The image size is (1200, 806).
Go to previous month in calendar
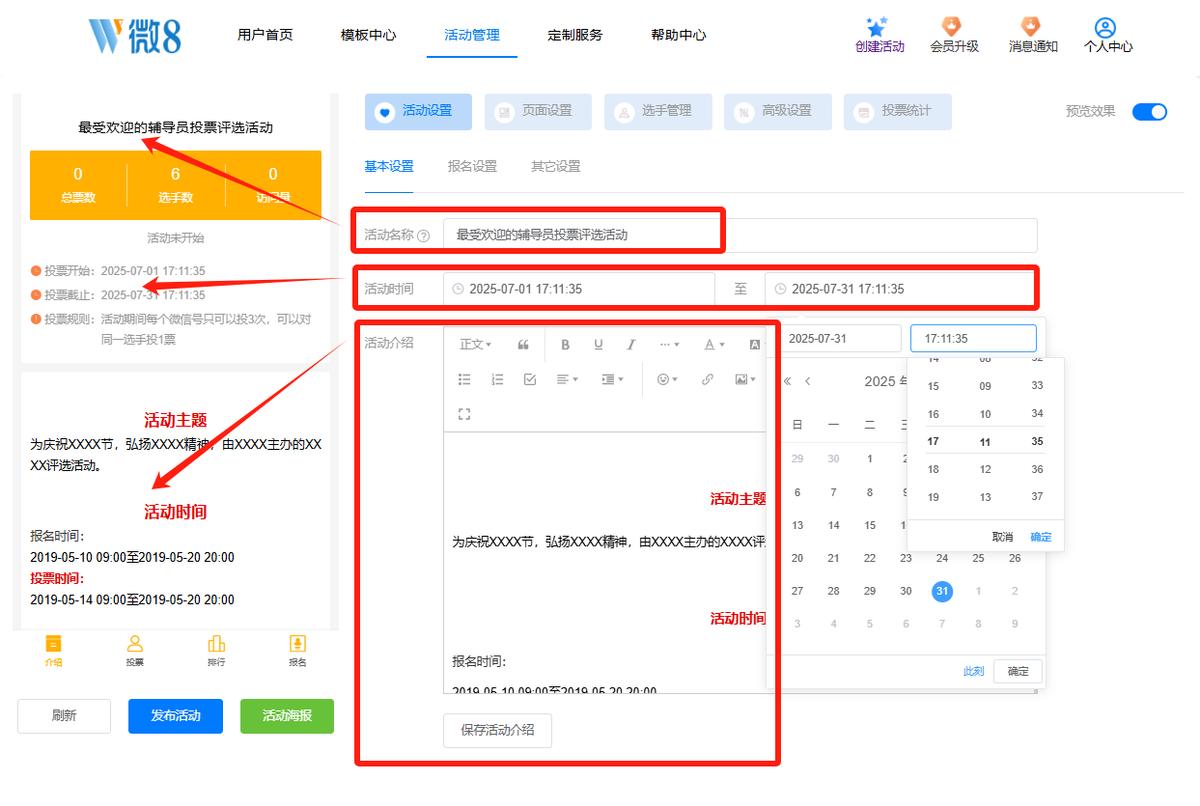808,381
